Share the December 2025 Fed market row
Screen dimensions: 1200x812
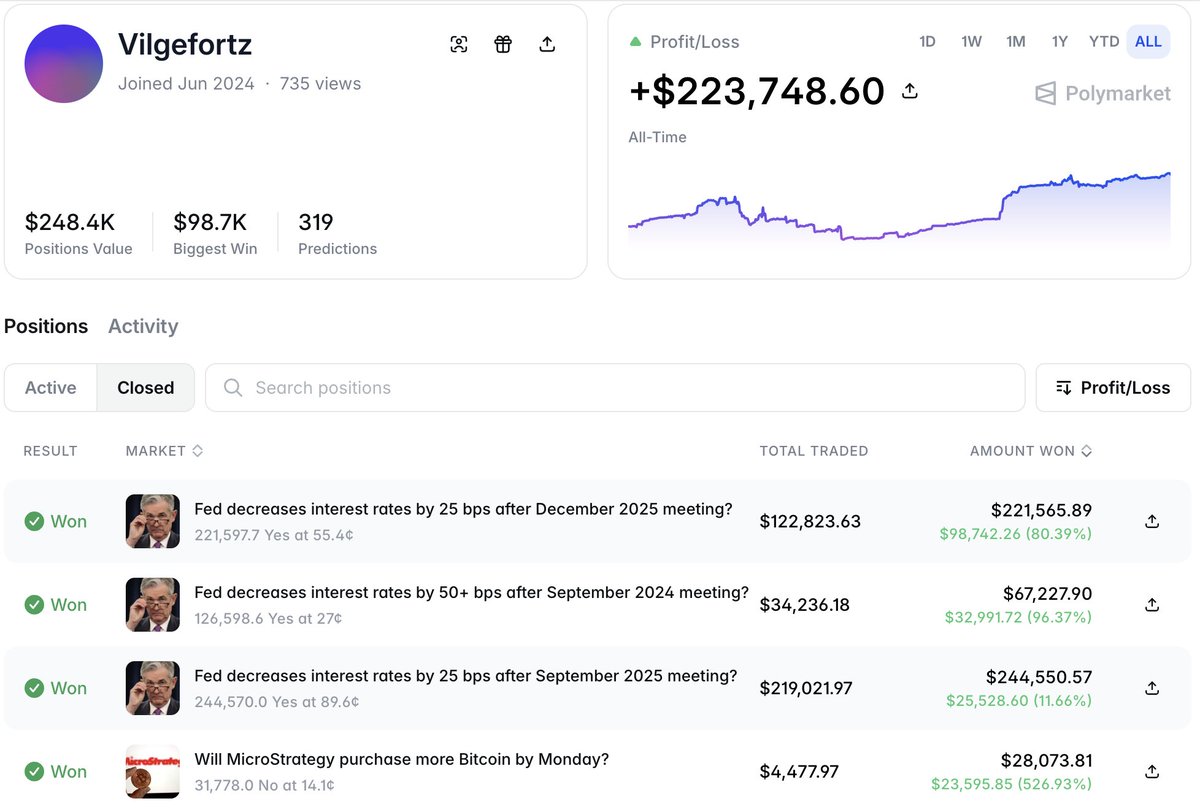pos(1152,521)
